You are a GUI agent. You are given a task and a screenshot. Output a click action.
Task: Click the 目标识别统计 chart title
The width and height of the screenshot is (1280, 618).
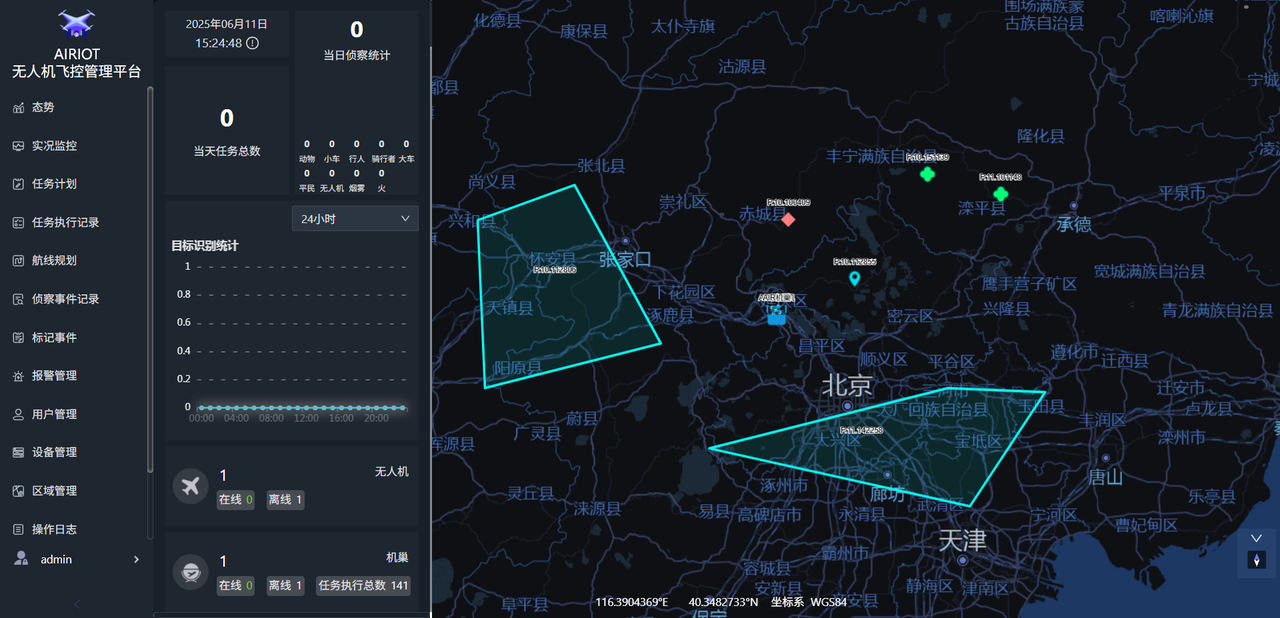(x=205, y=246)
